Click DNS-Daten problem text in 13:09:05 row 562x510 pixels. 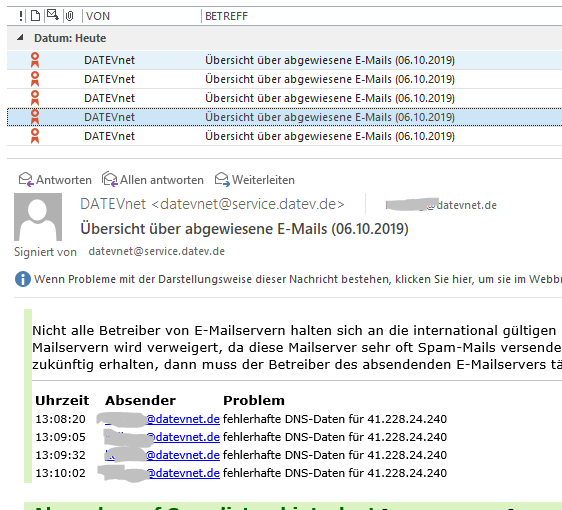335,437
